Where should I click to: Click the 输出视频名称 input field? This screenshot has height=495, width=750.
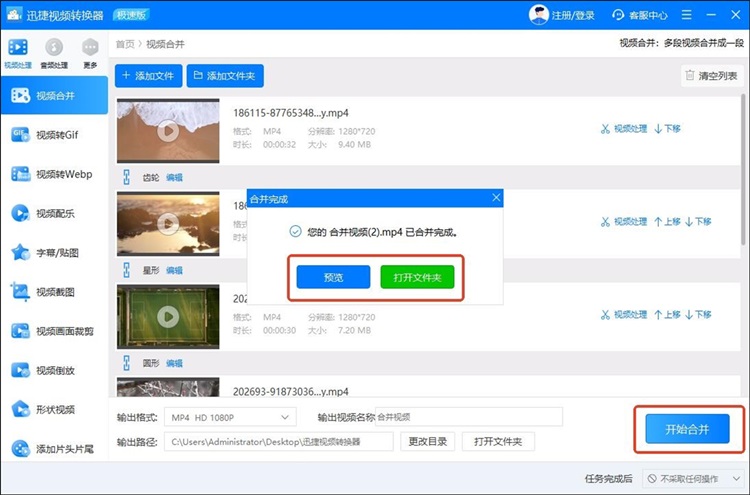469,417
